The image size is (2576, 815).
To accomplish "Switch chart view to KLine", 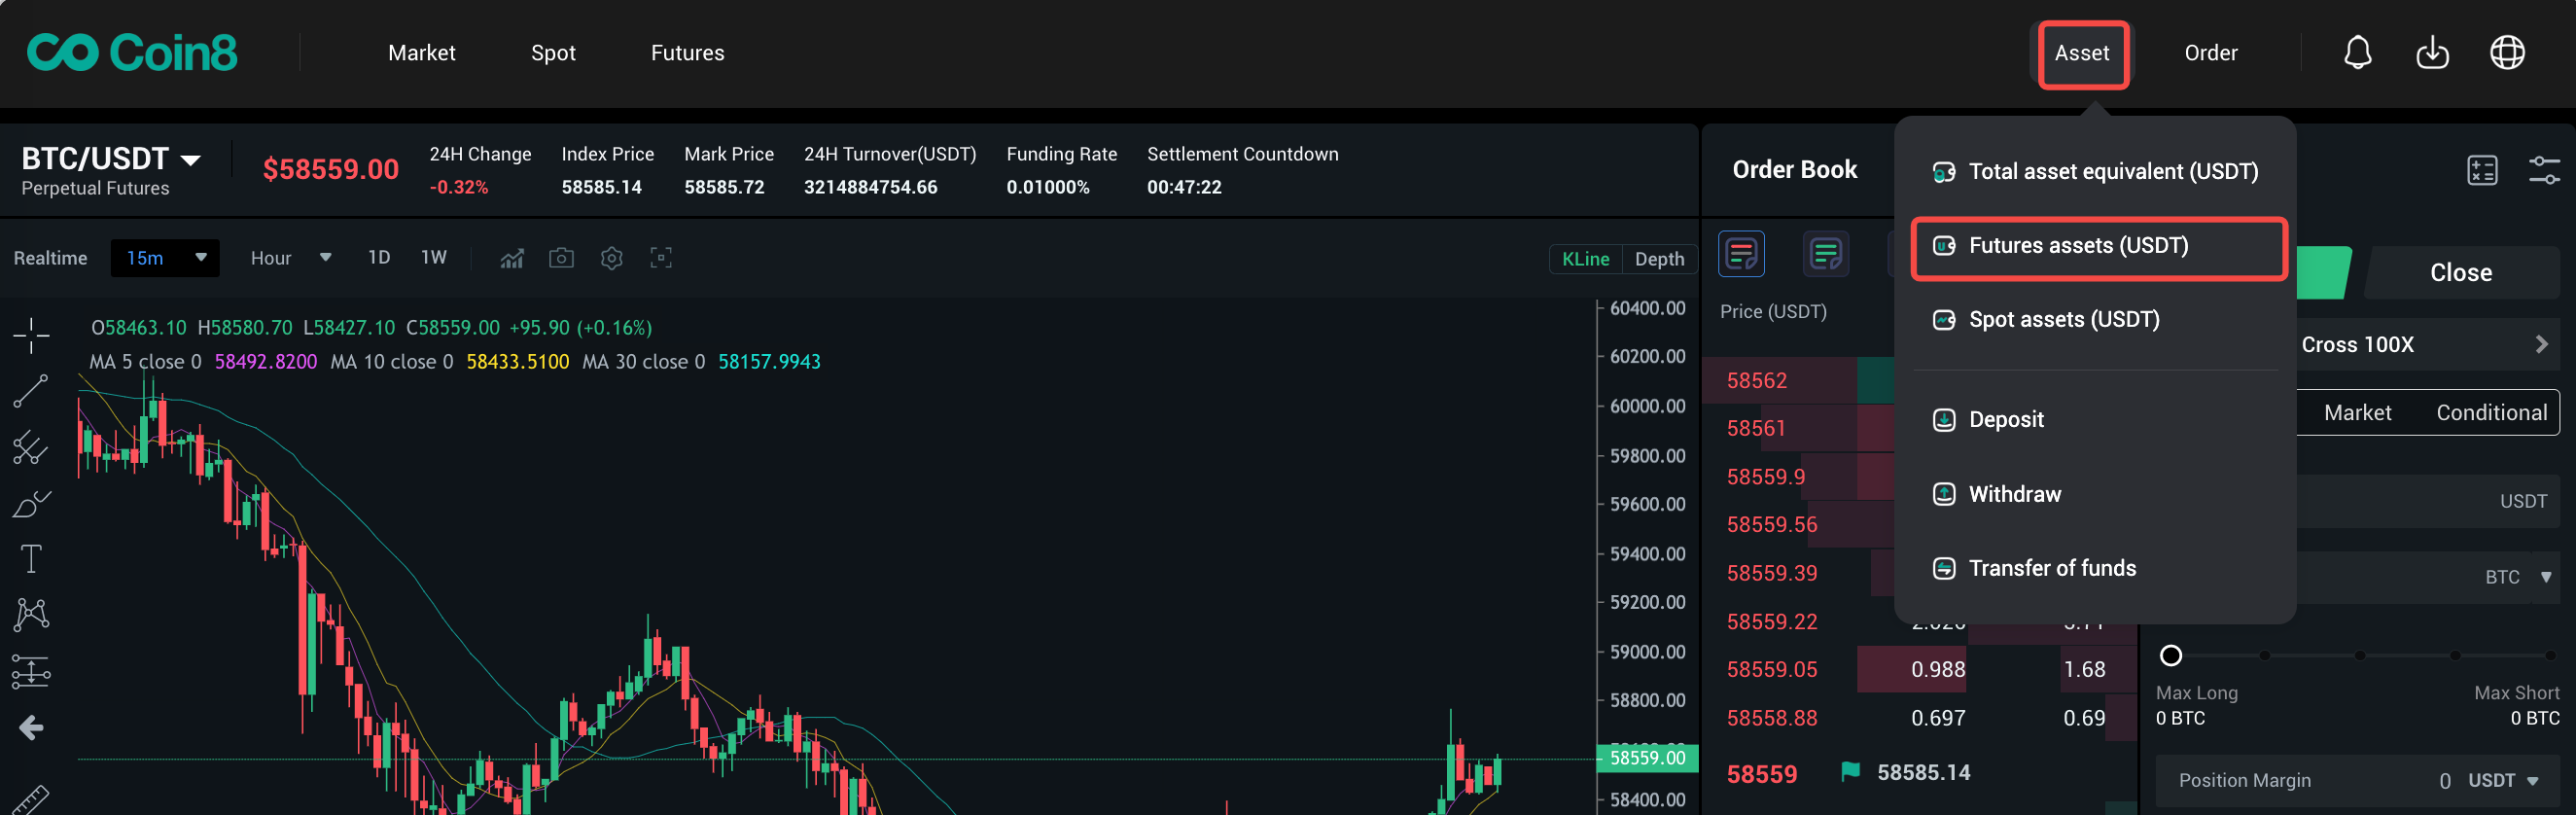I will (1585, 259).
